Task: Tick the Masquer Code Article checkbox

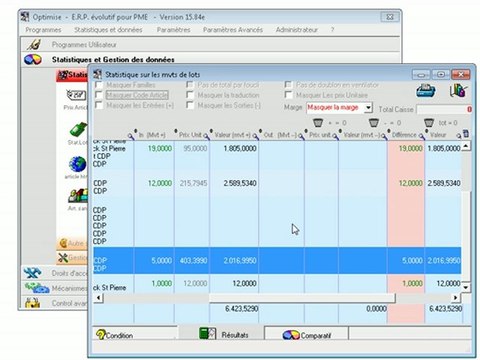Action: [99, 95]
